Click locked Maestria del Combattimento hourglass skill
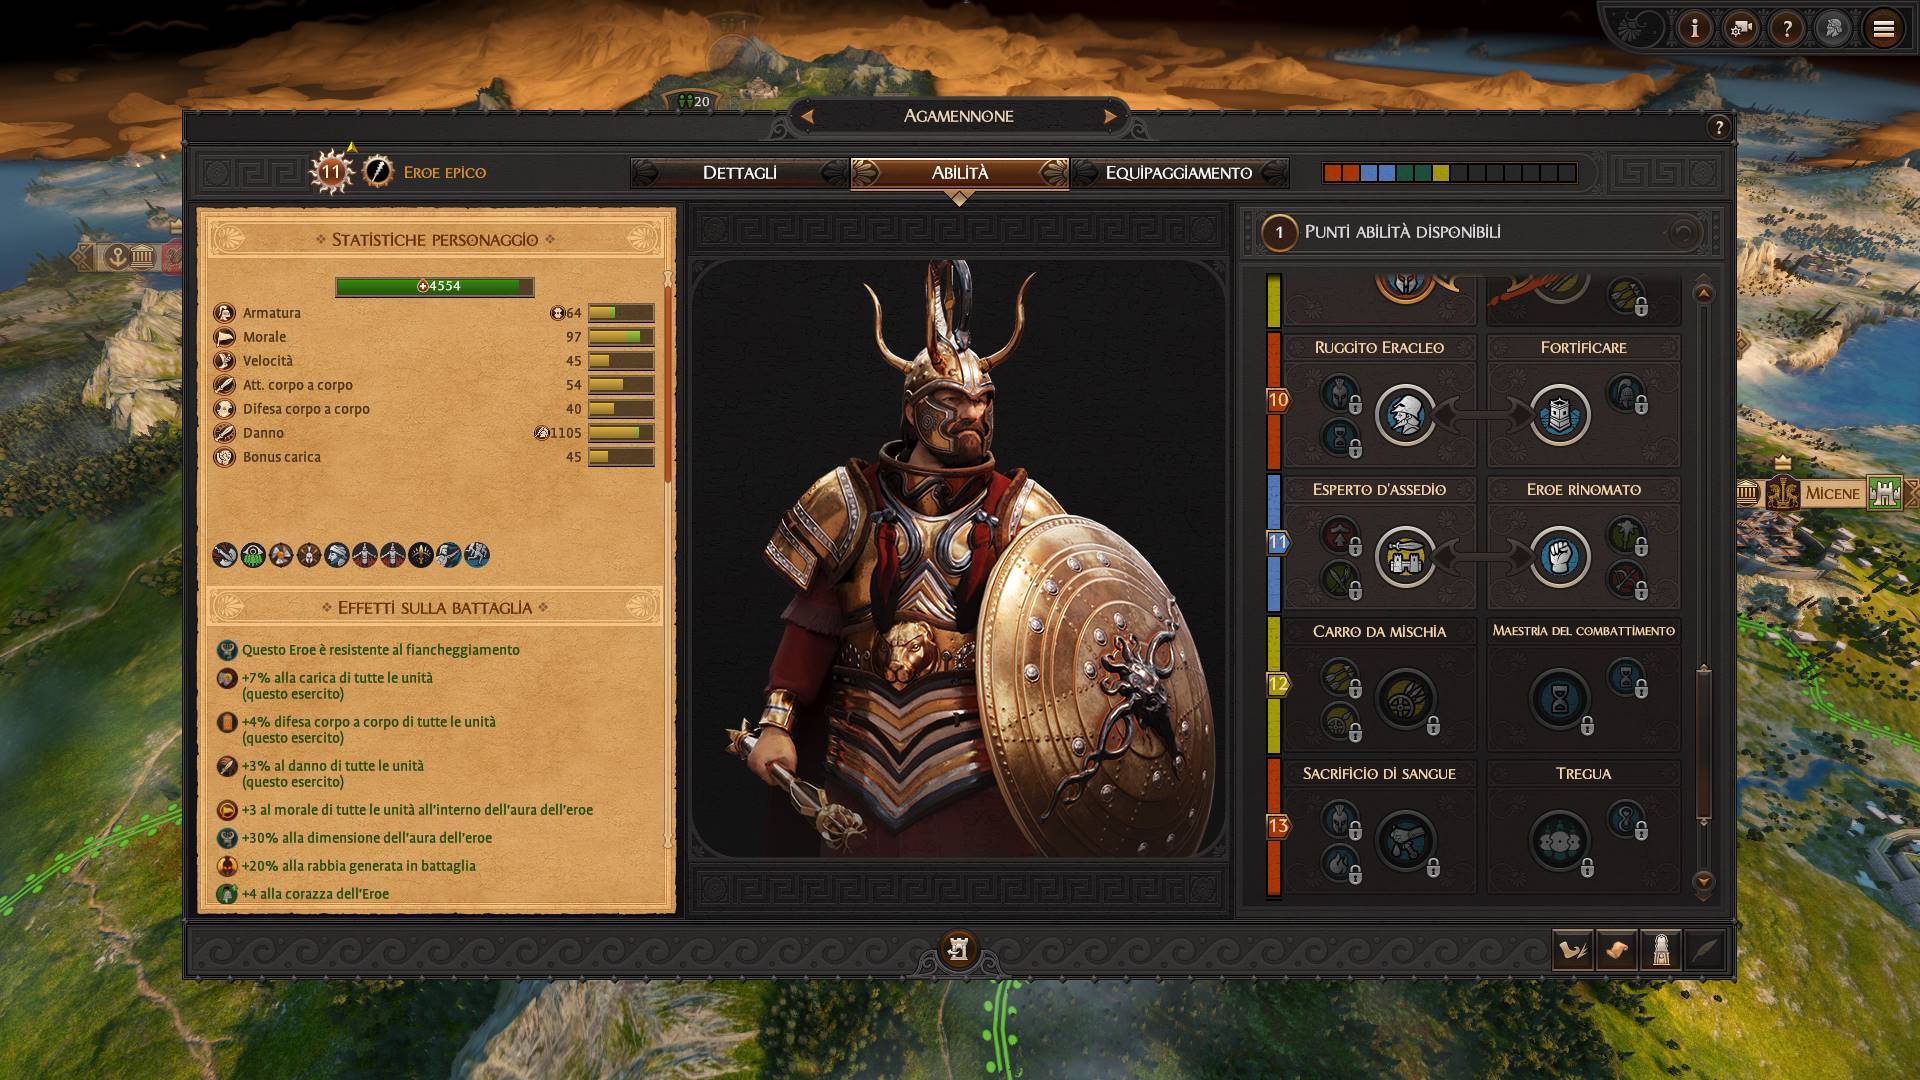This screenshot has width=1920, height=1080. tap(1560, 699)
